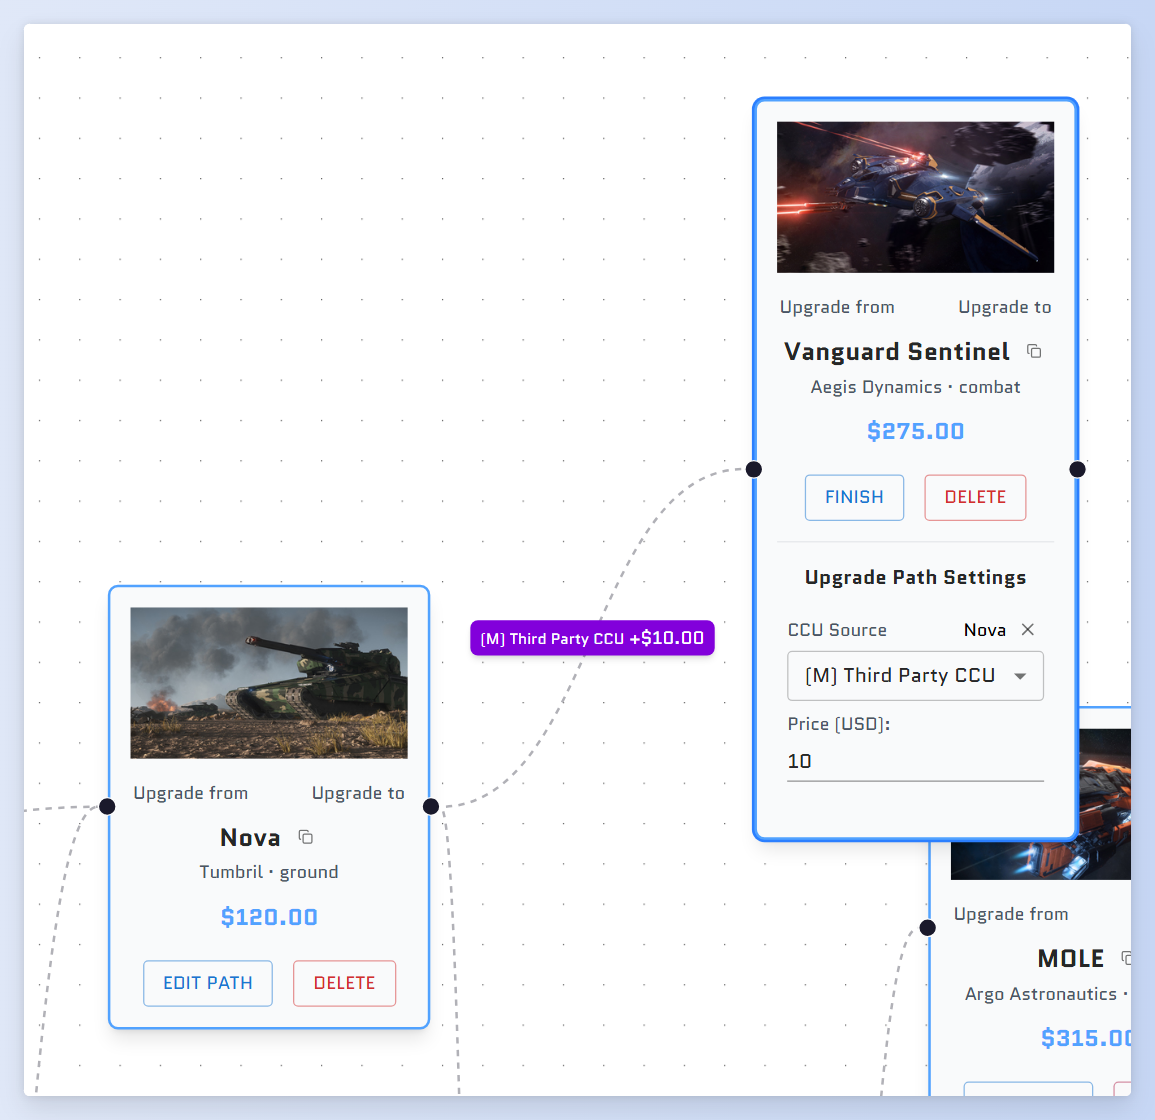The height and width of the screenshot is (1120, 1155).
Task: Click the Vanguard Sentinel ship image
Action: coord(915,197)
